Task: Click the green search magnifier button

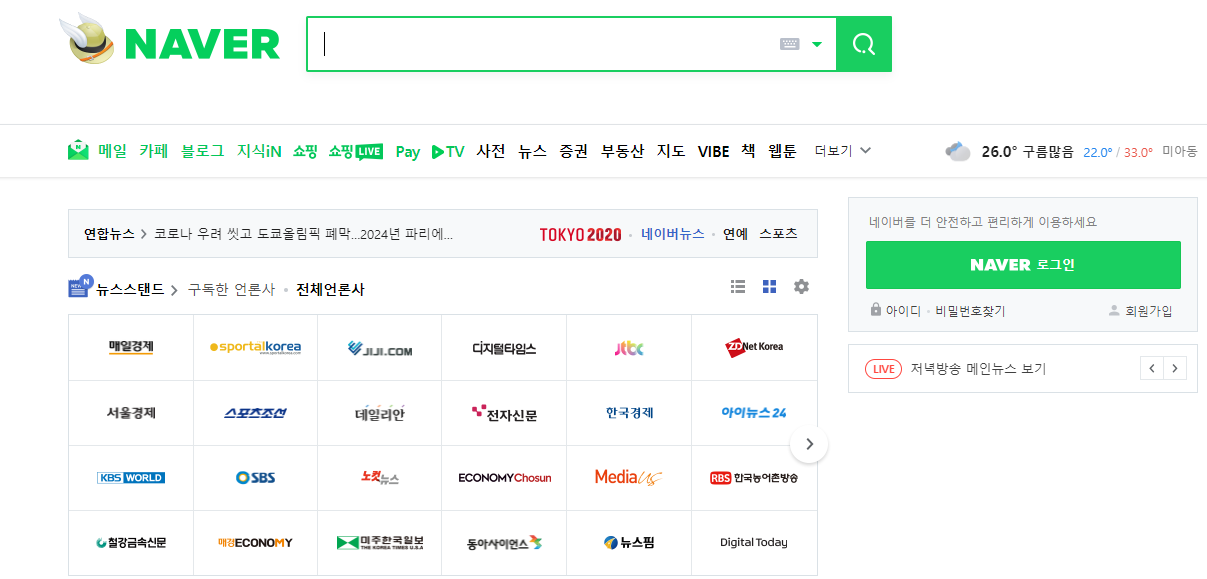Action: [863, 44]
